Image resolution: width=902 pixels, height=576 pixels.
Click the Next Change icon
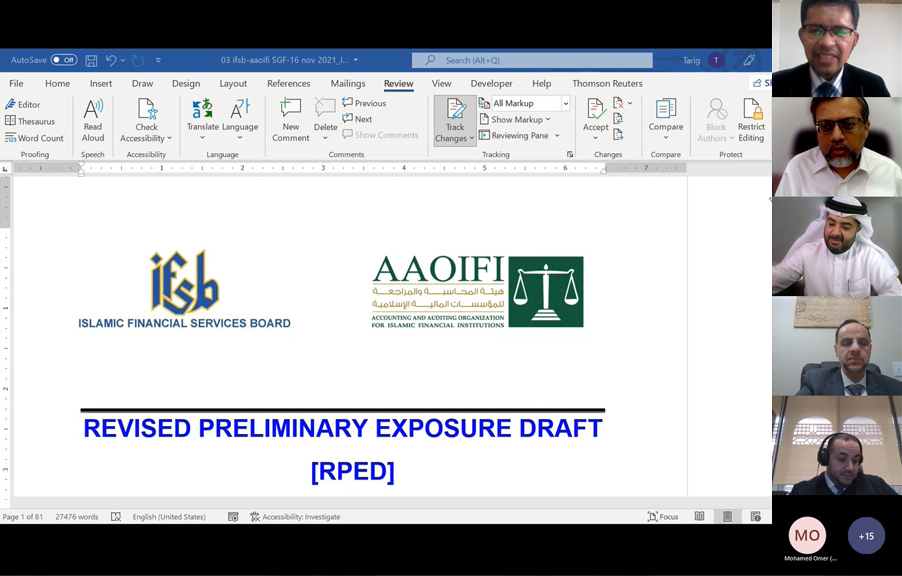point(618,135)
